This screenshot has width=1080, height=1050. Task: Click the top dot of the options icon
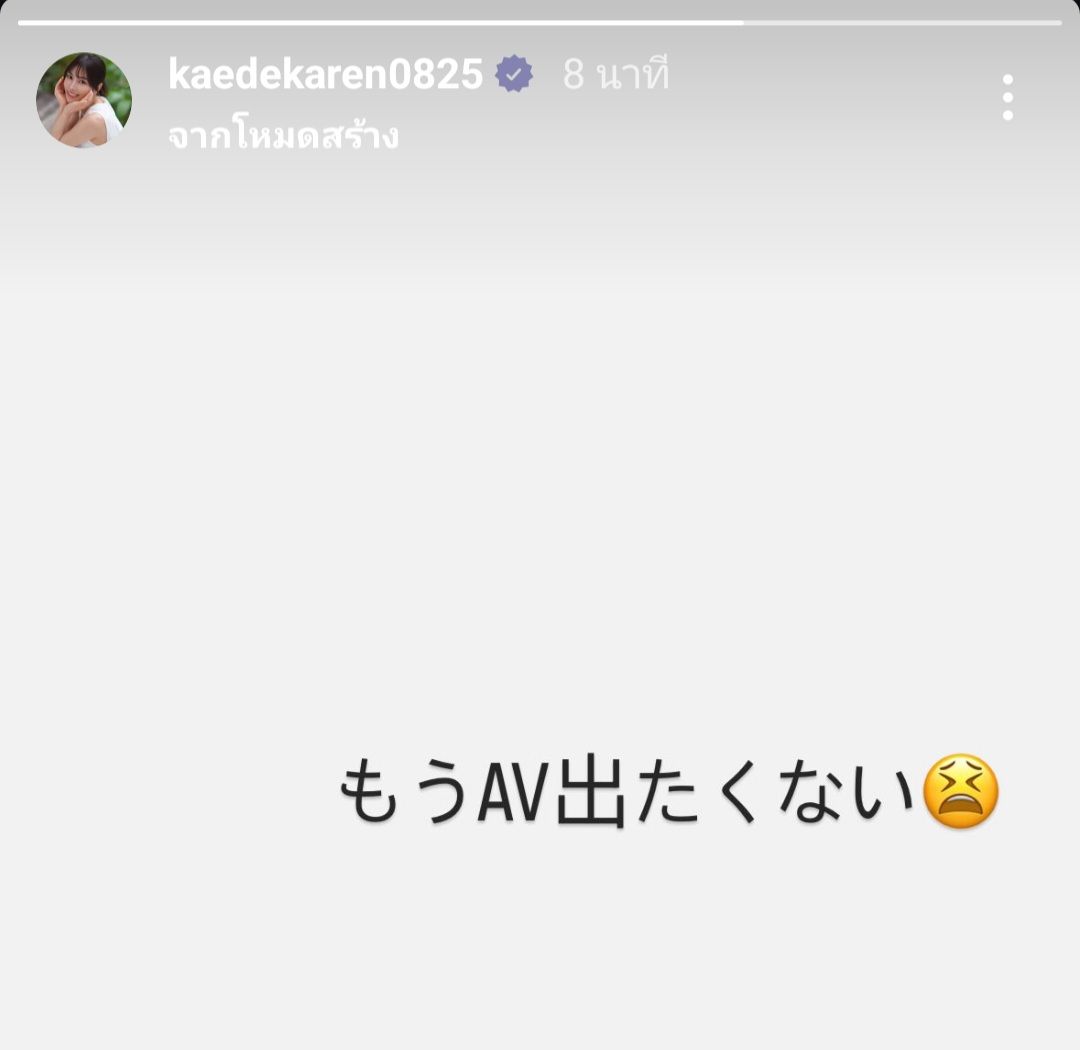[x=1008, y=80]
